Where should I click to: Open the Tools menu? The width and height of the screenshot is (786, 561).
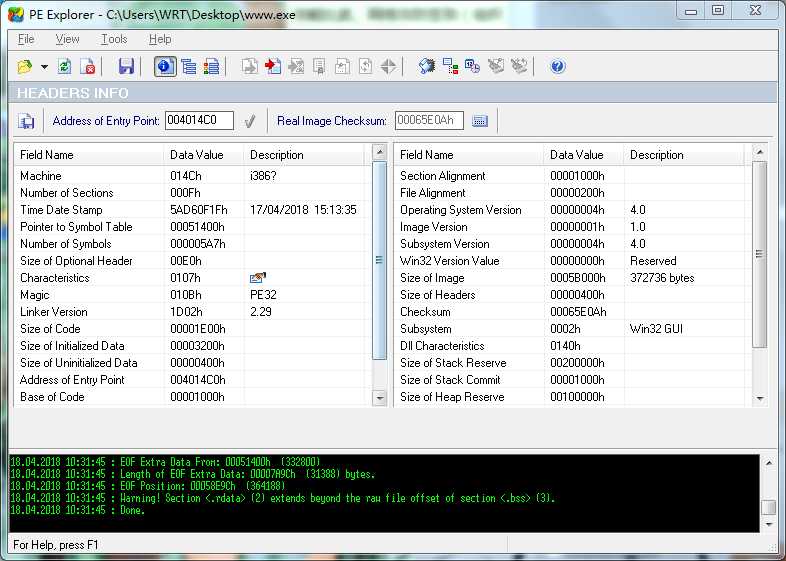114,39
